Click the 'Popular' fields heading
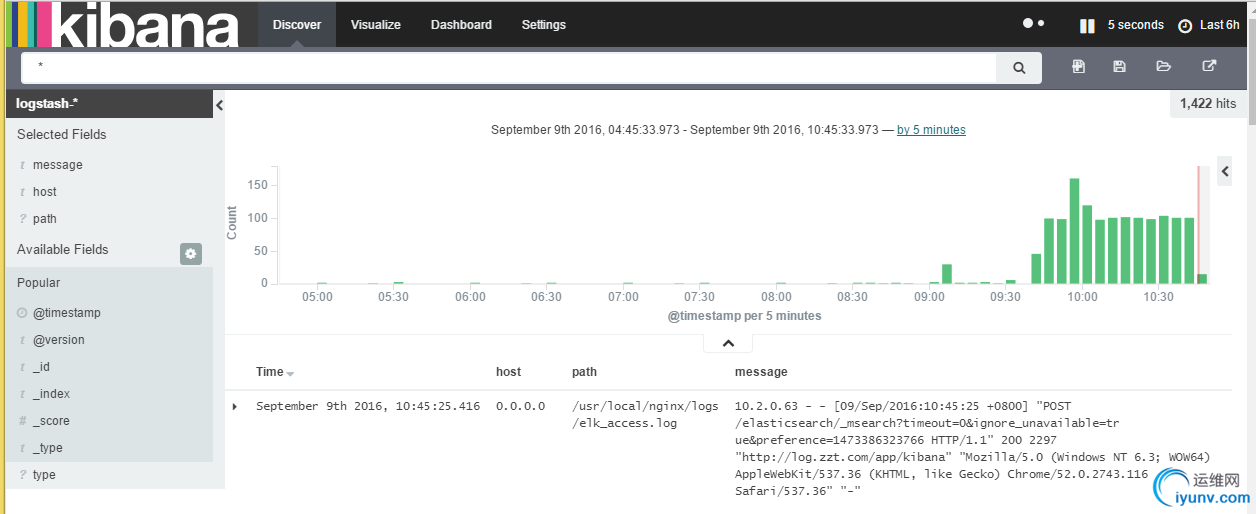 click(x=39, y=283)
